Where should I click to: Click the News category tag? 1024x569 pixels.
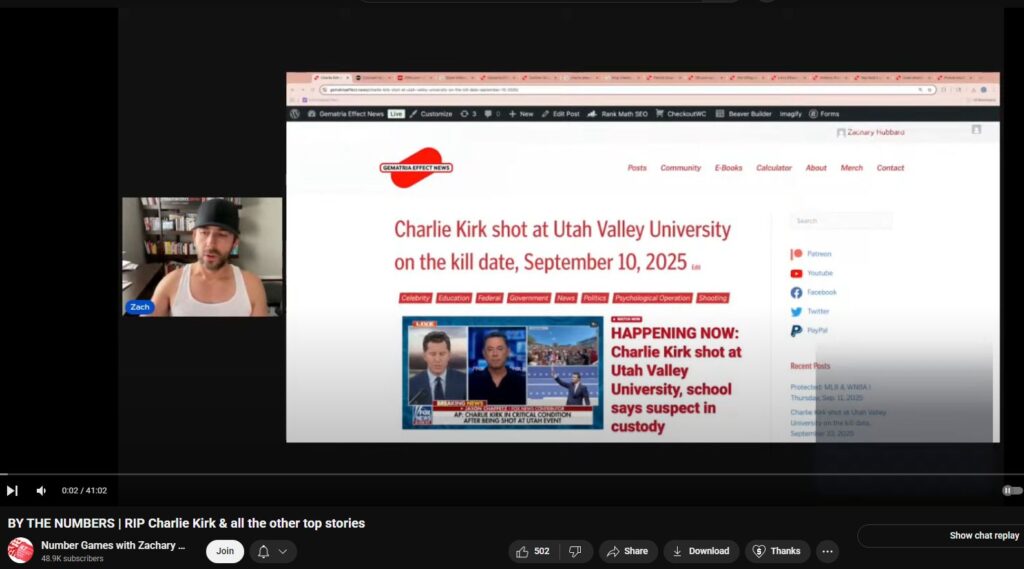[x=566, y=298]
